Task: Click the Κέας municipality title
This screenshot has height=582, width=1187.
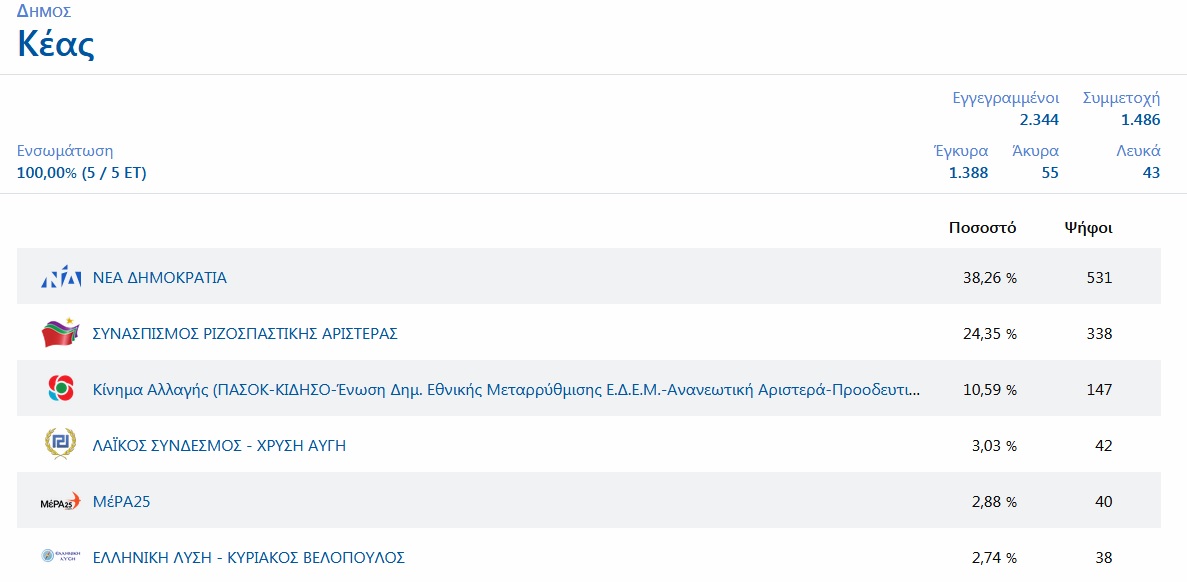Action: [56, 45]
